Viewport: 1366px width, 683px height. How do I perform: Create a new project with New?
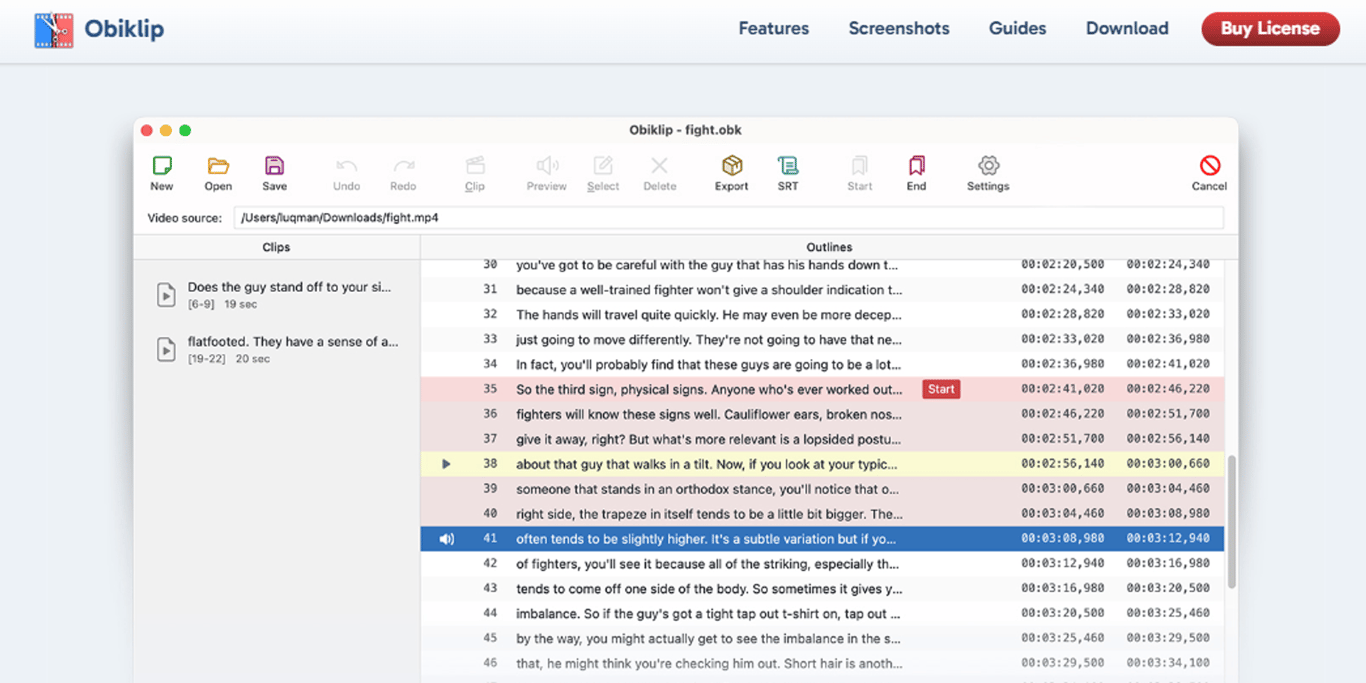click(x=162, y=166)
